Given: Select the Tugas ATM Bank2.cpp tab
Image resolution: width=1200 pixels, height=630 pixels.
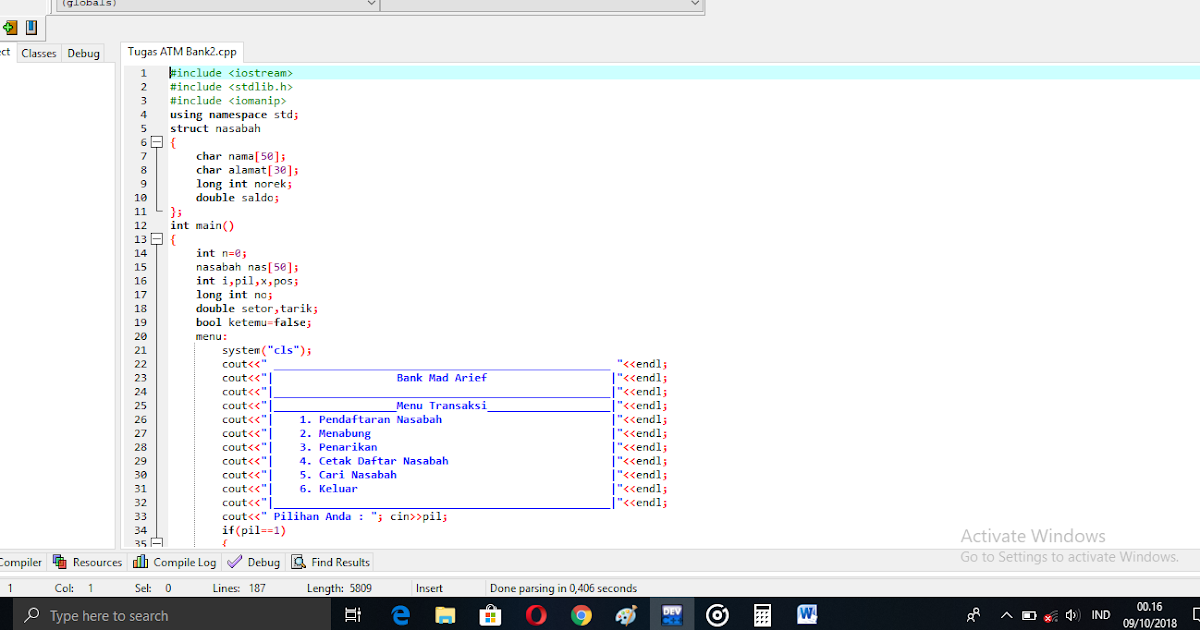Looking at the screenshot, I should pyautogui.click(x=182, y=51).
